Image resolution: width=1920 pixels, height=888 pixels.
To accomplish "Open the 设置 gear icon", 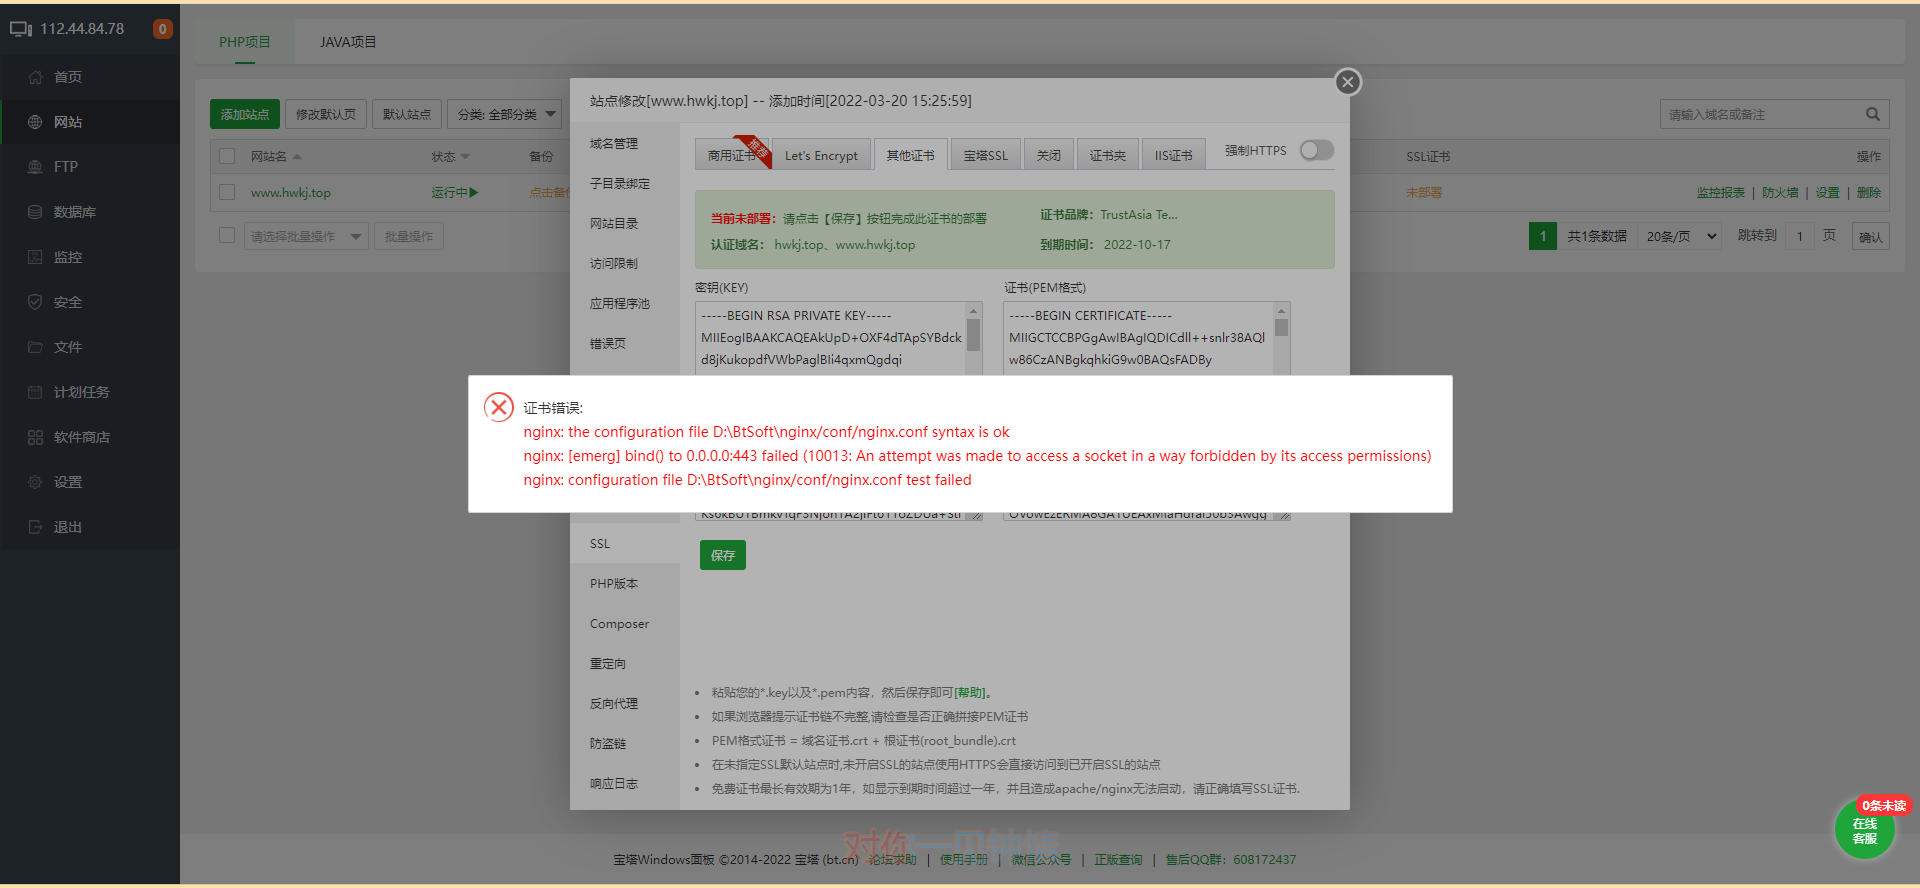I will (35, 482).
